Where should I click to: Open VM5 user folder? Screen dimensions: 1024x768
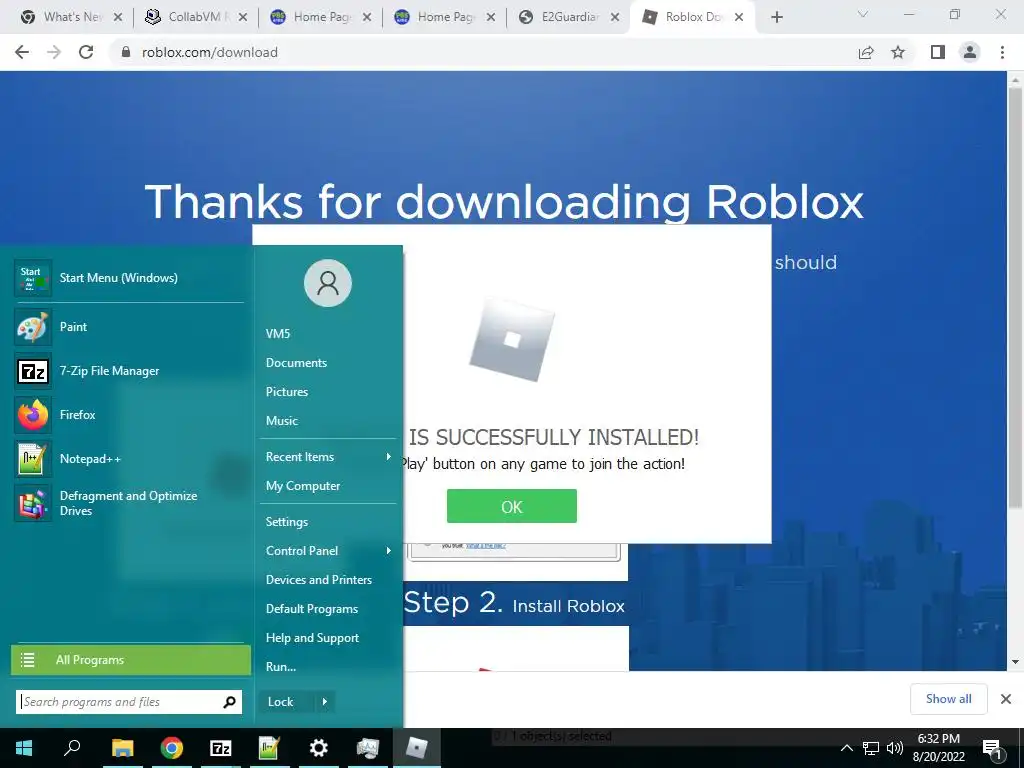point(278,334)
